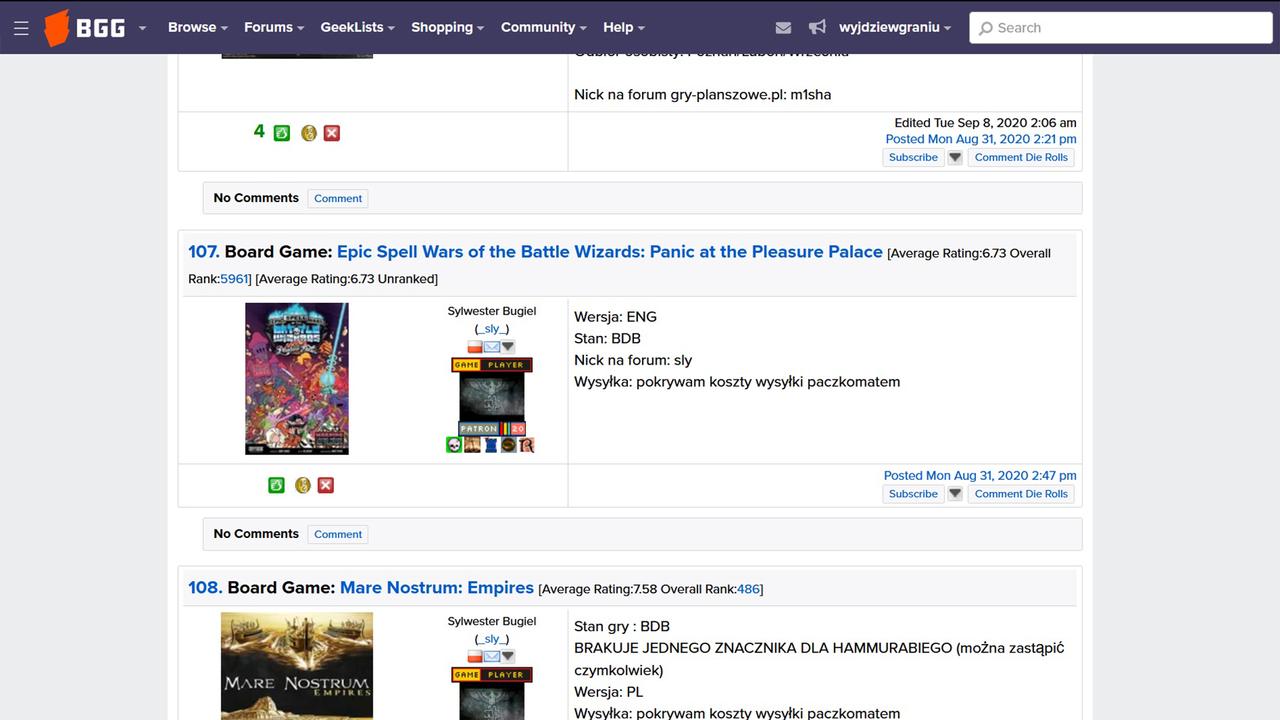Click red X on Epic Spell Wars item
The width and height of the screenshot is (1280, 720).
pos(326,485)
